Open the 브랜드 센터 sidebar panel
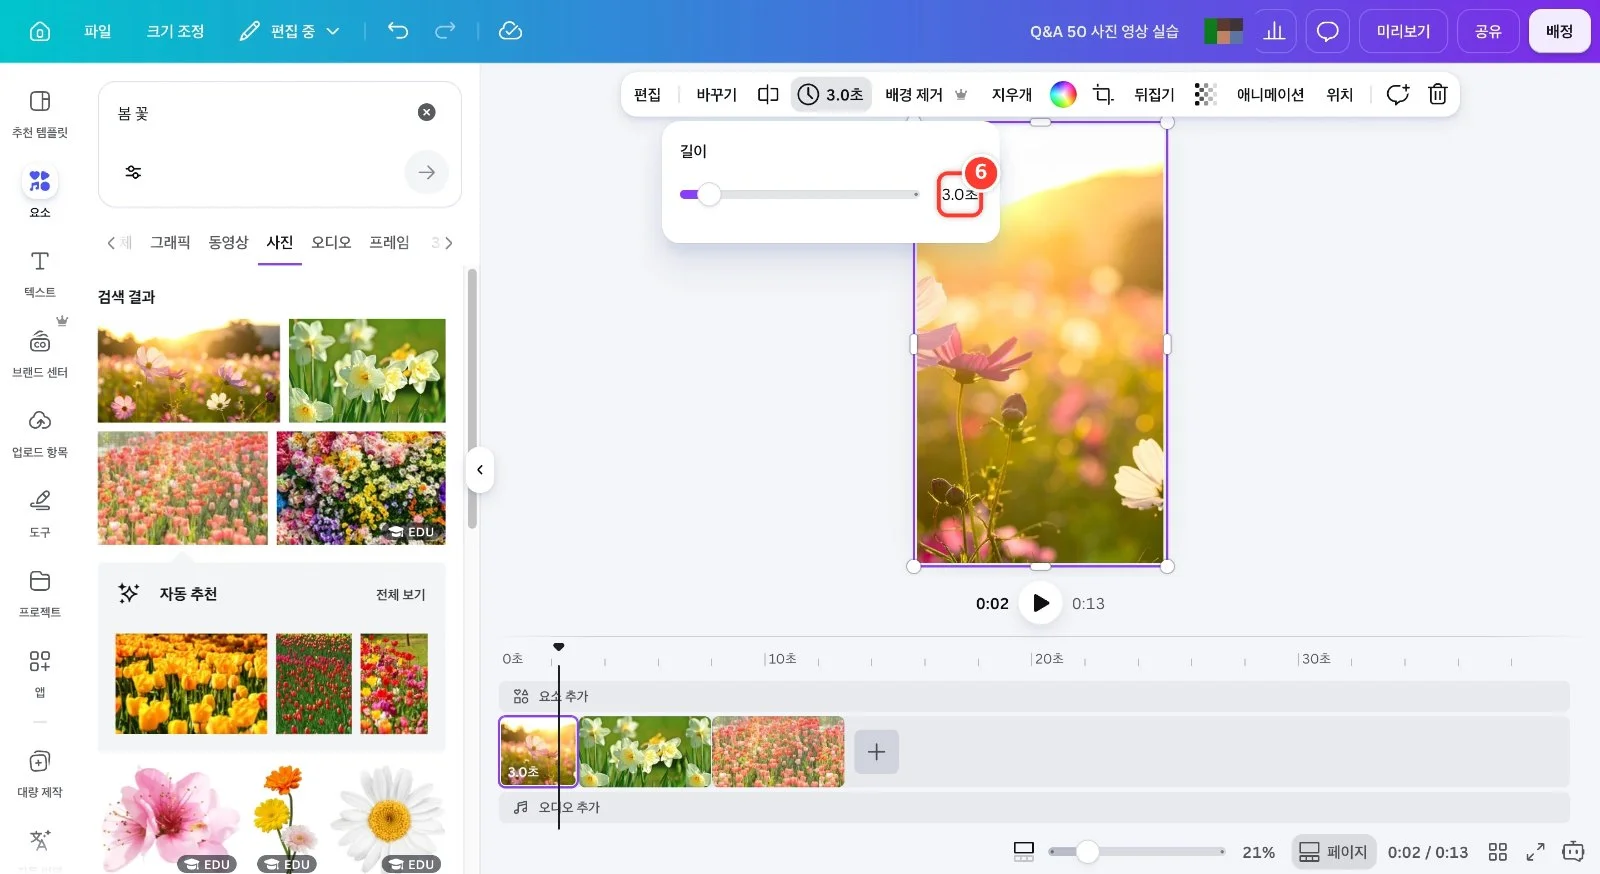The image size is (1600, 874). 40,353
